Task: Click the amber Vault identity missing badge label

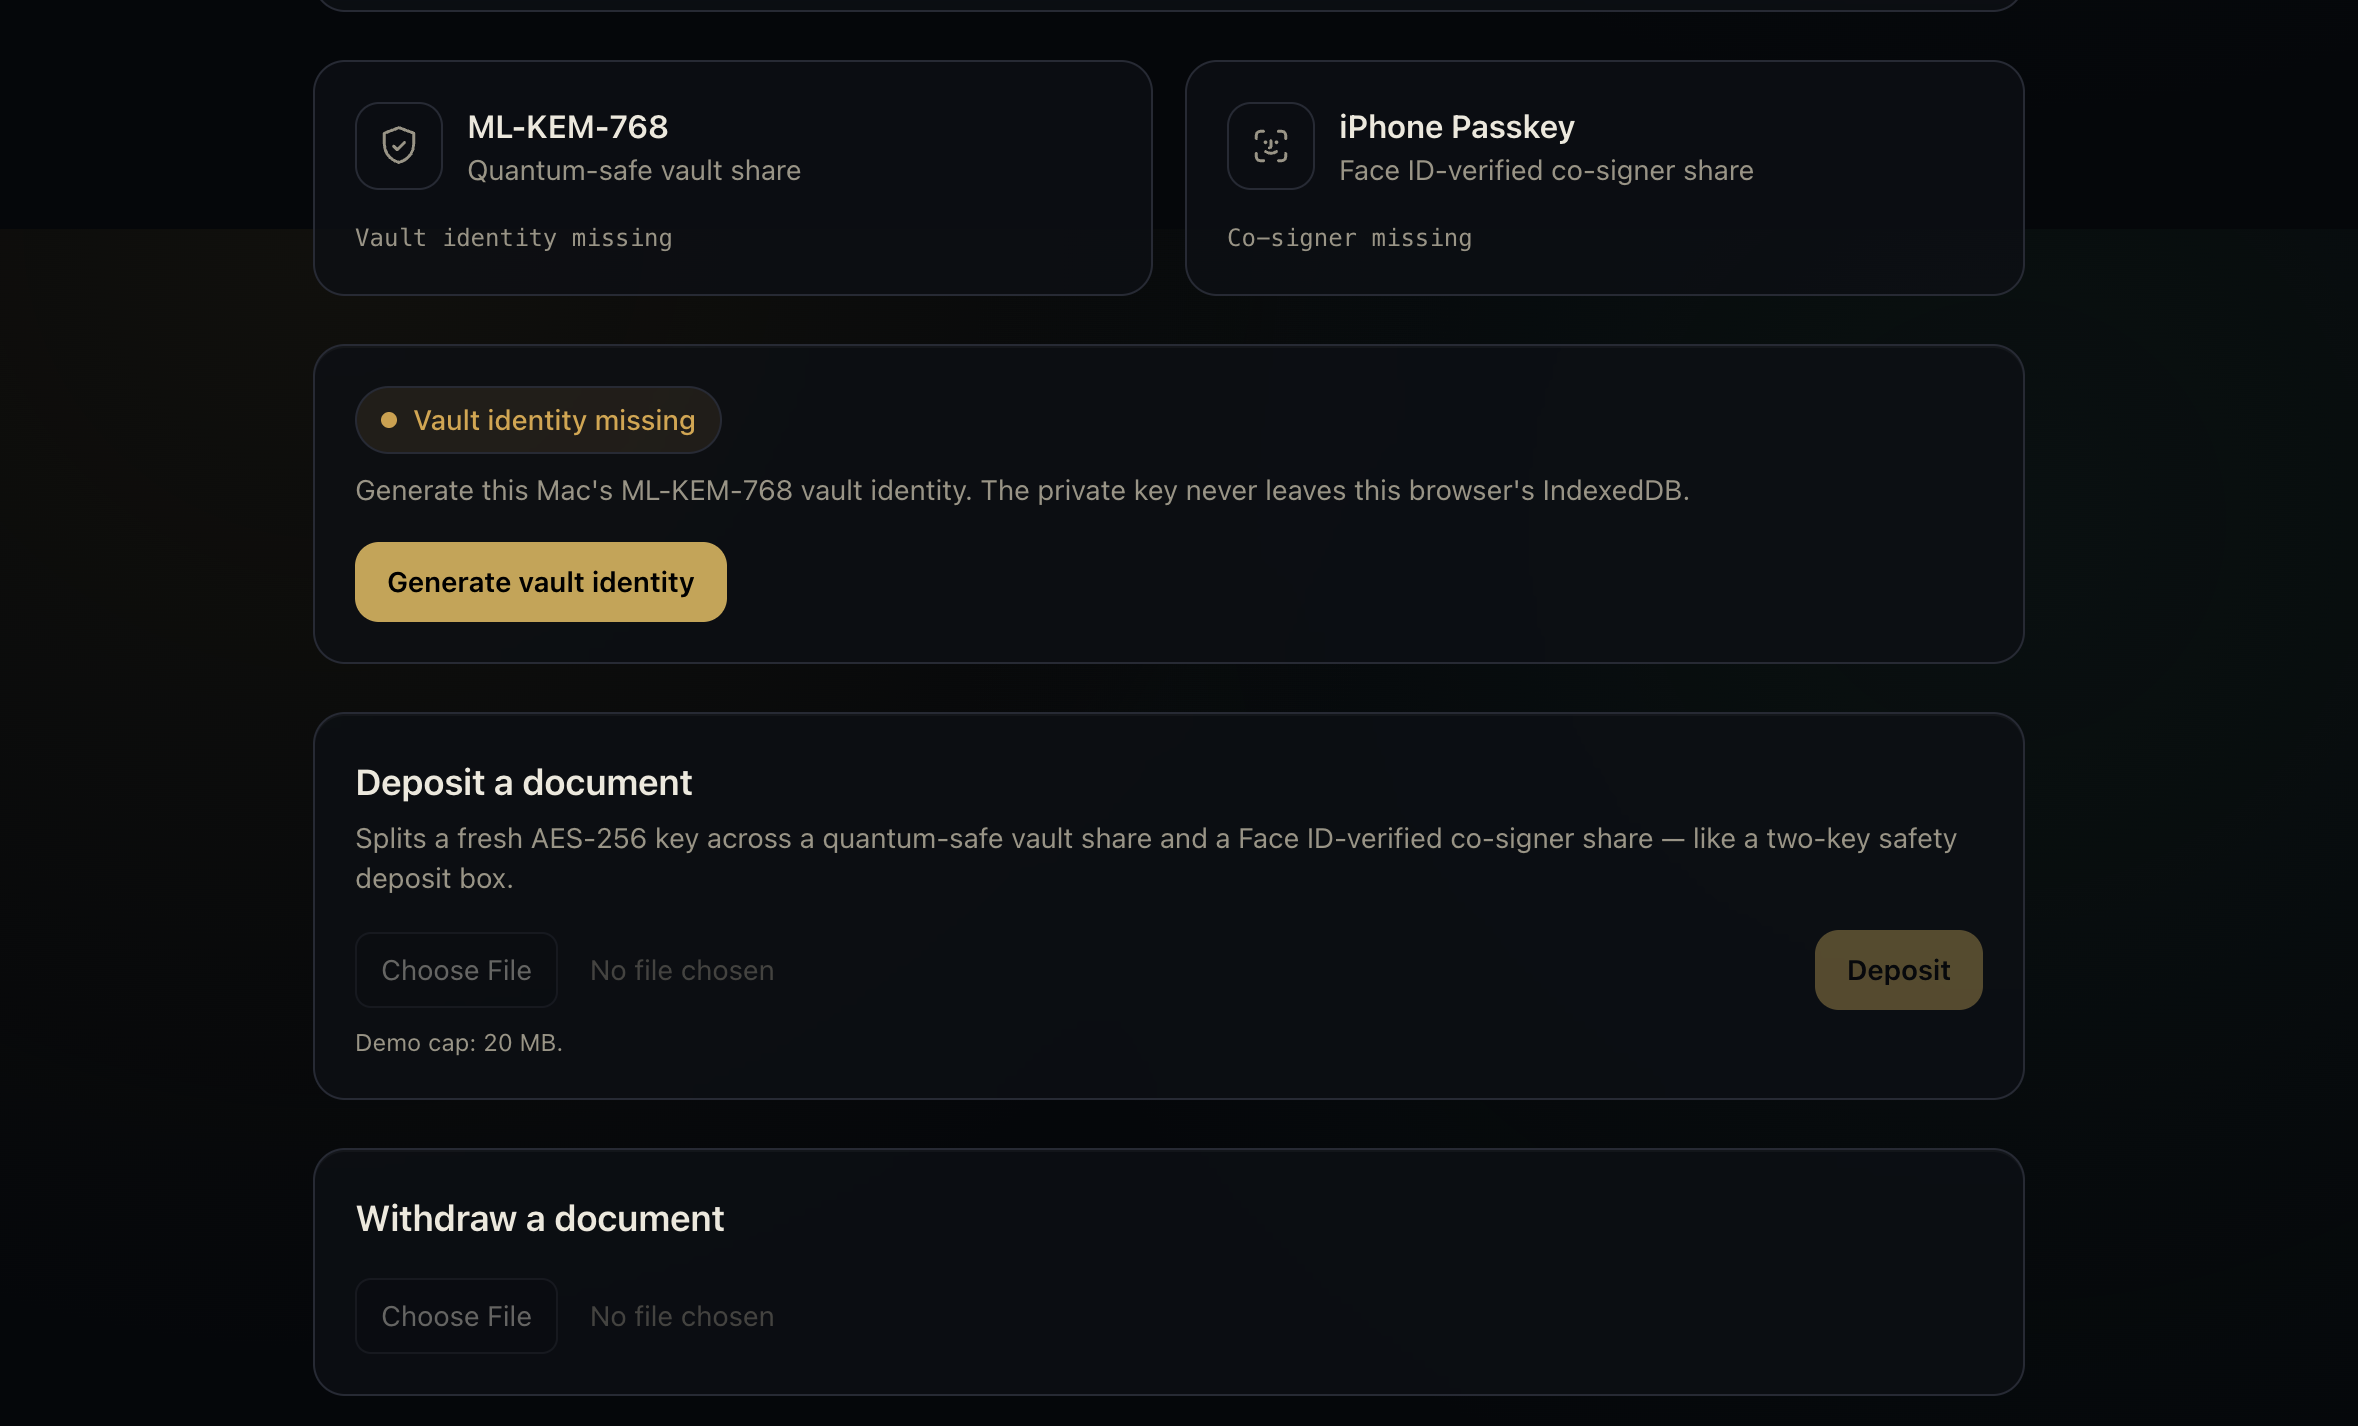Action: [554, 420]
